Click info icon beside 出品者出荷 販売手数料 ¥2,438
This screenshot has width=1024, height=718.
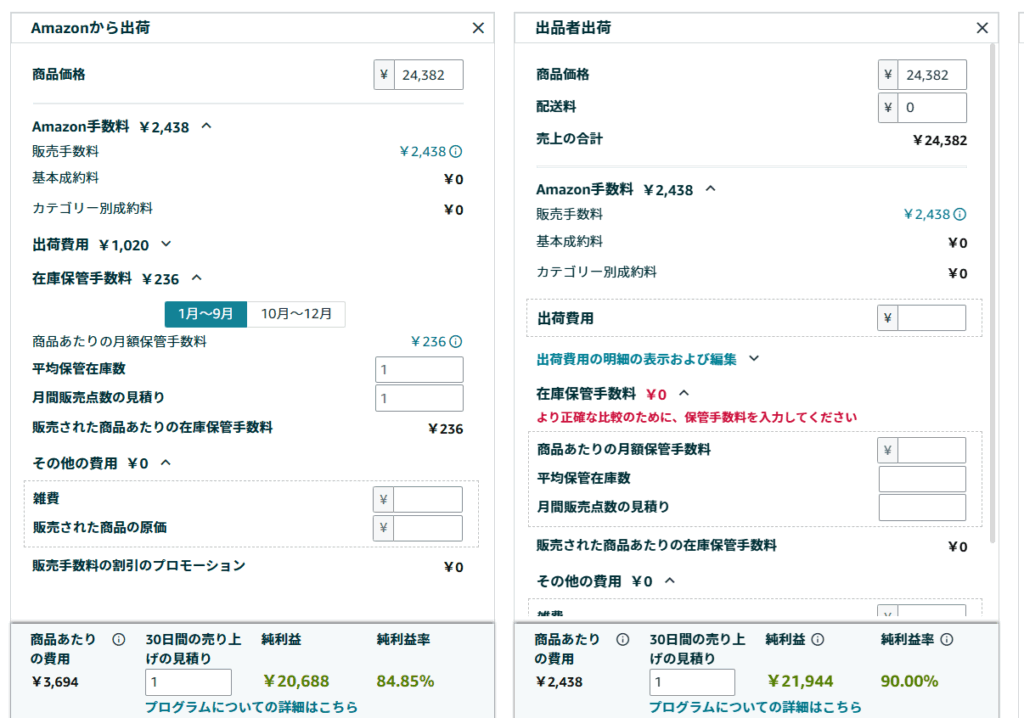pos(960,214)
